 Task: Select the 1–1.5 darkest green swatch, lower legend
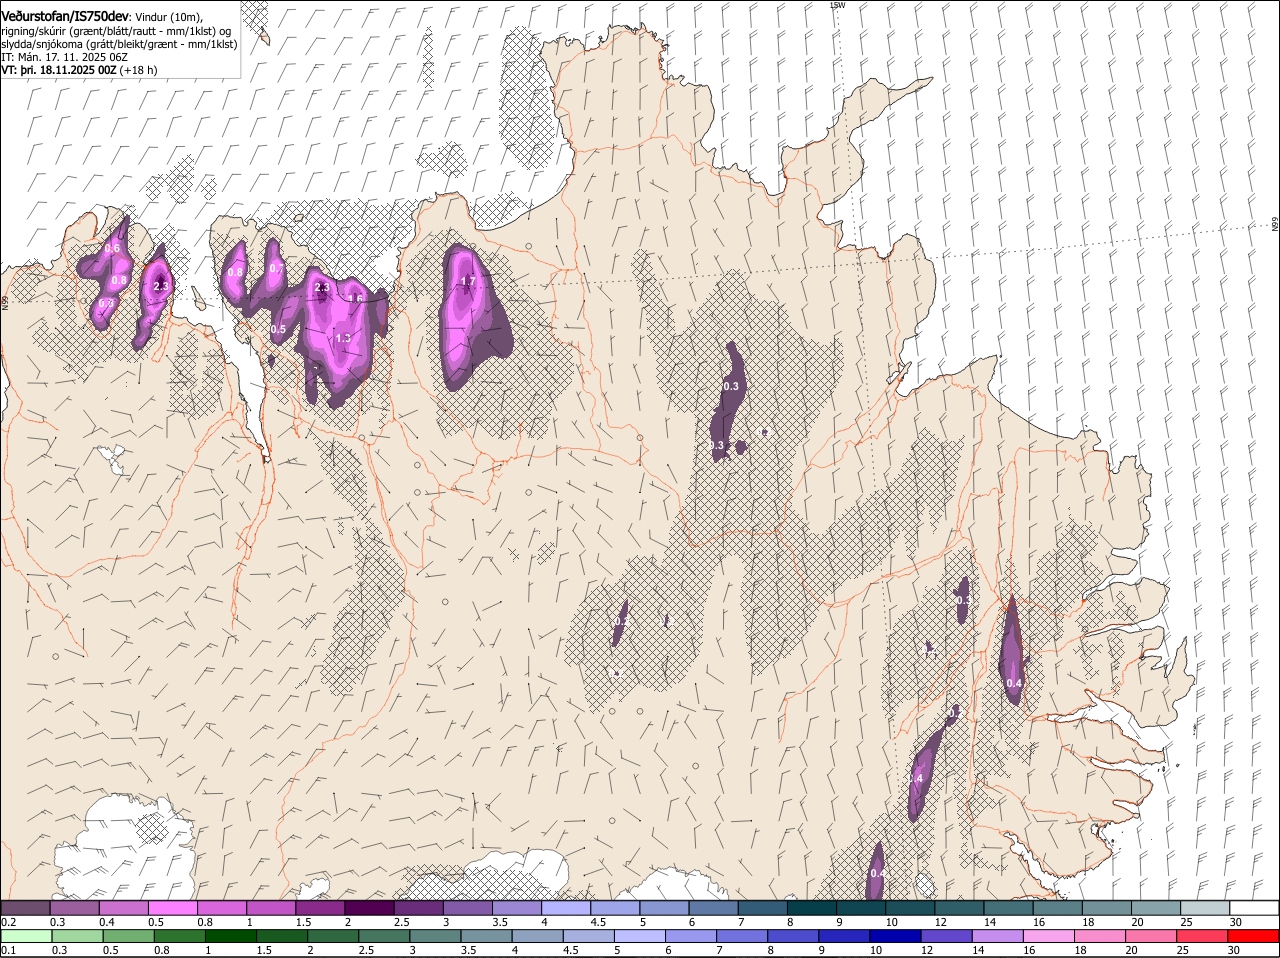pyautogui.click(x=232, y=936)
